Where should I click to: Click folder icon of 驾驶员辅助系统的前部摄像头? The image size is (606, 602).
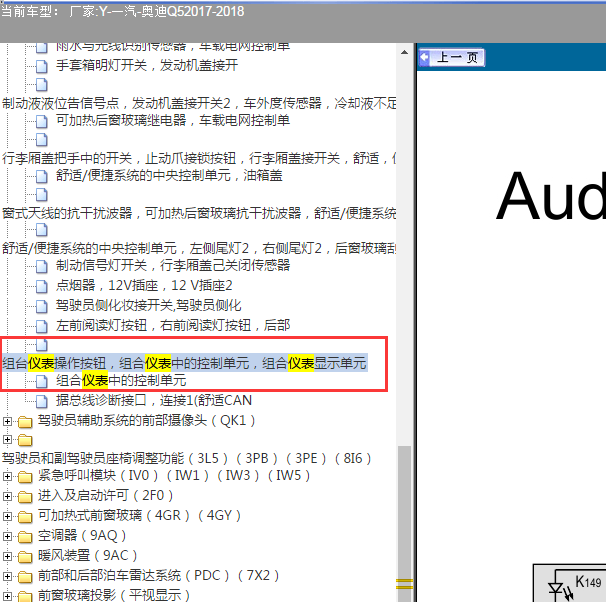(25, 422)
